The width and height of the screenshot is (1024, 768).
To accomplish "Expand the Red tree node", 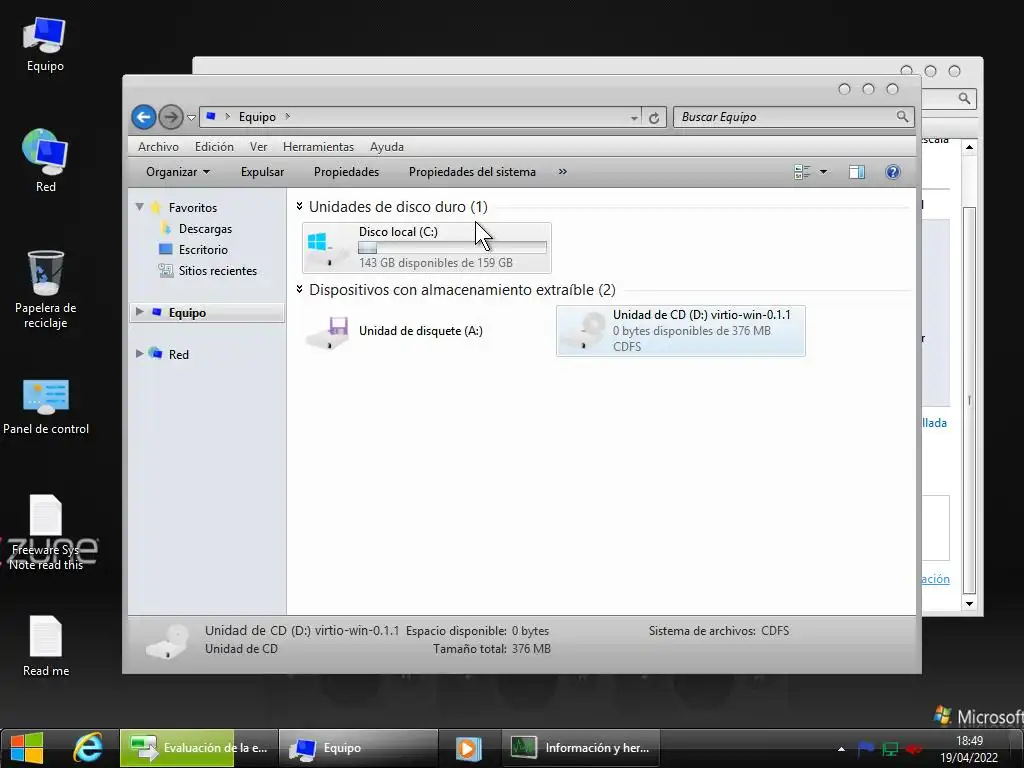I will point(139,354).
